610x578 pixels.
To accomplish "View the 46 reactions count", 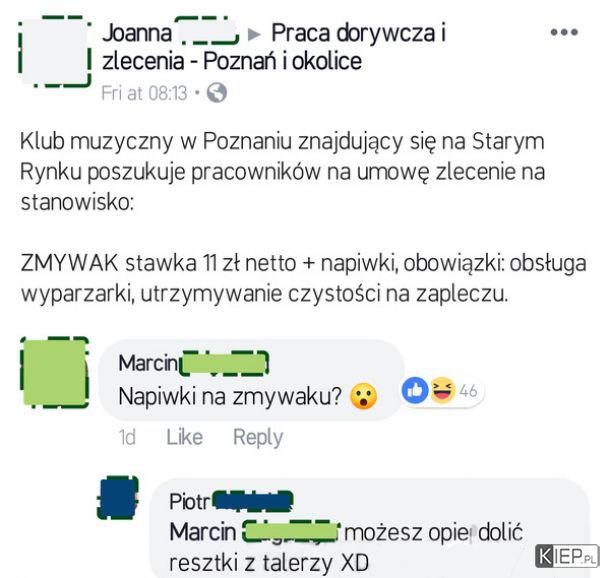I will [468, 391].
